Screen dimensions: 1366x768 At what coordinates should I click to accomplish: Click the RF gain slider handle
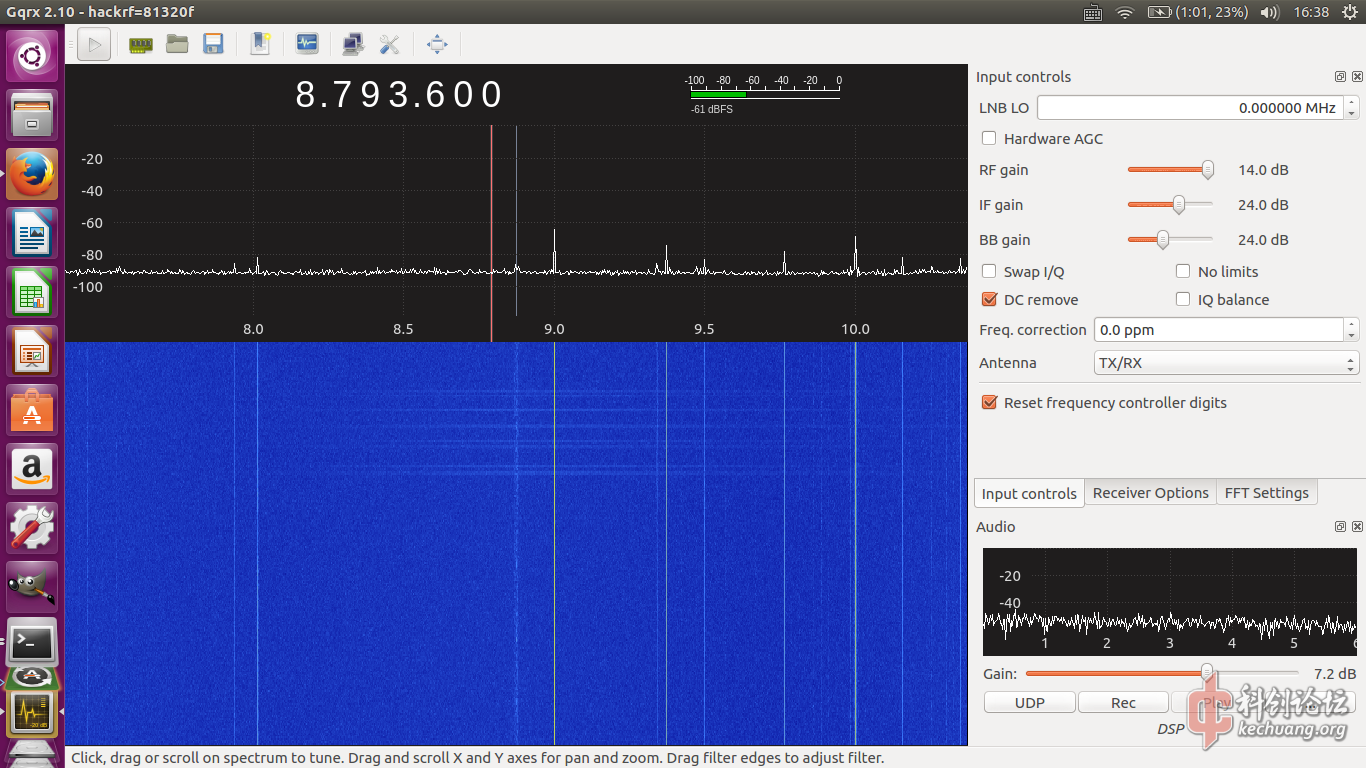pos(1208,170)
